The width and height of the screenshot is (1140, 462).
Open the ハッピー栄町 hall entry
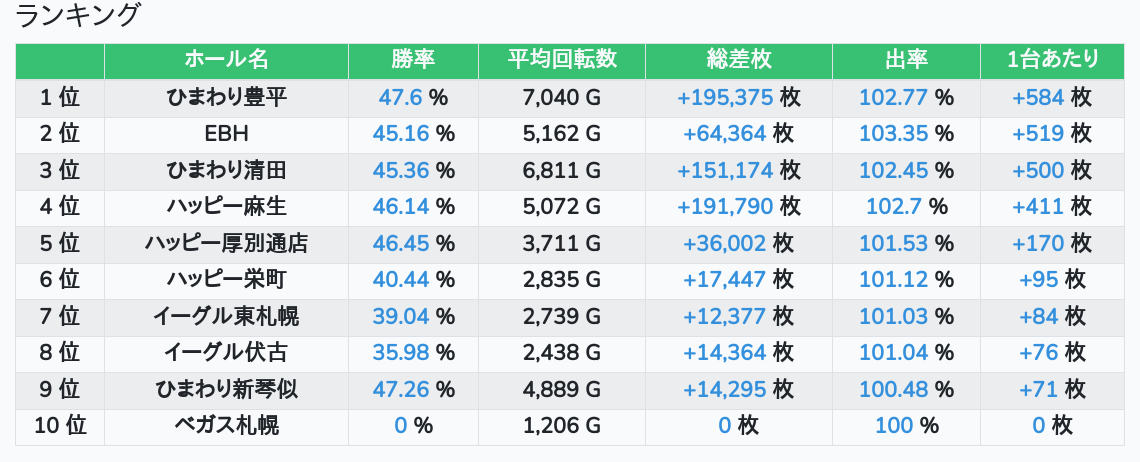tap(226, 280)
